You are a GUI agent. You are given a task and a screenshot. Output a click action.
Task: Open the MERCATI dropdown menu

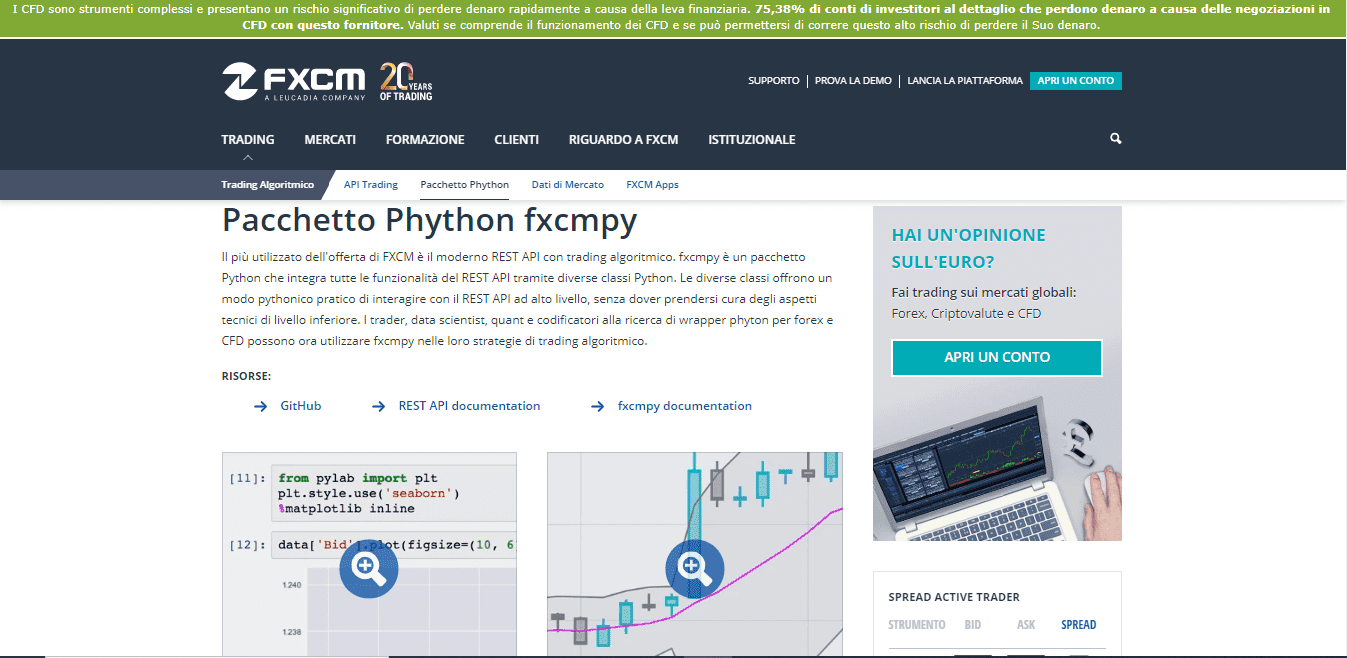(x=330, y=139)
